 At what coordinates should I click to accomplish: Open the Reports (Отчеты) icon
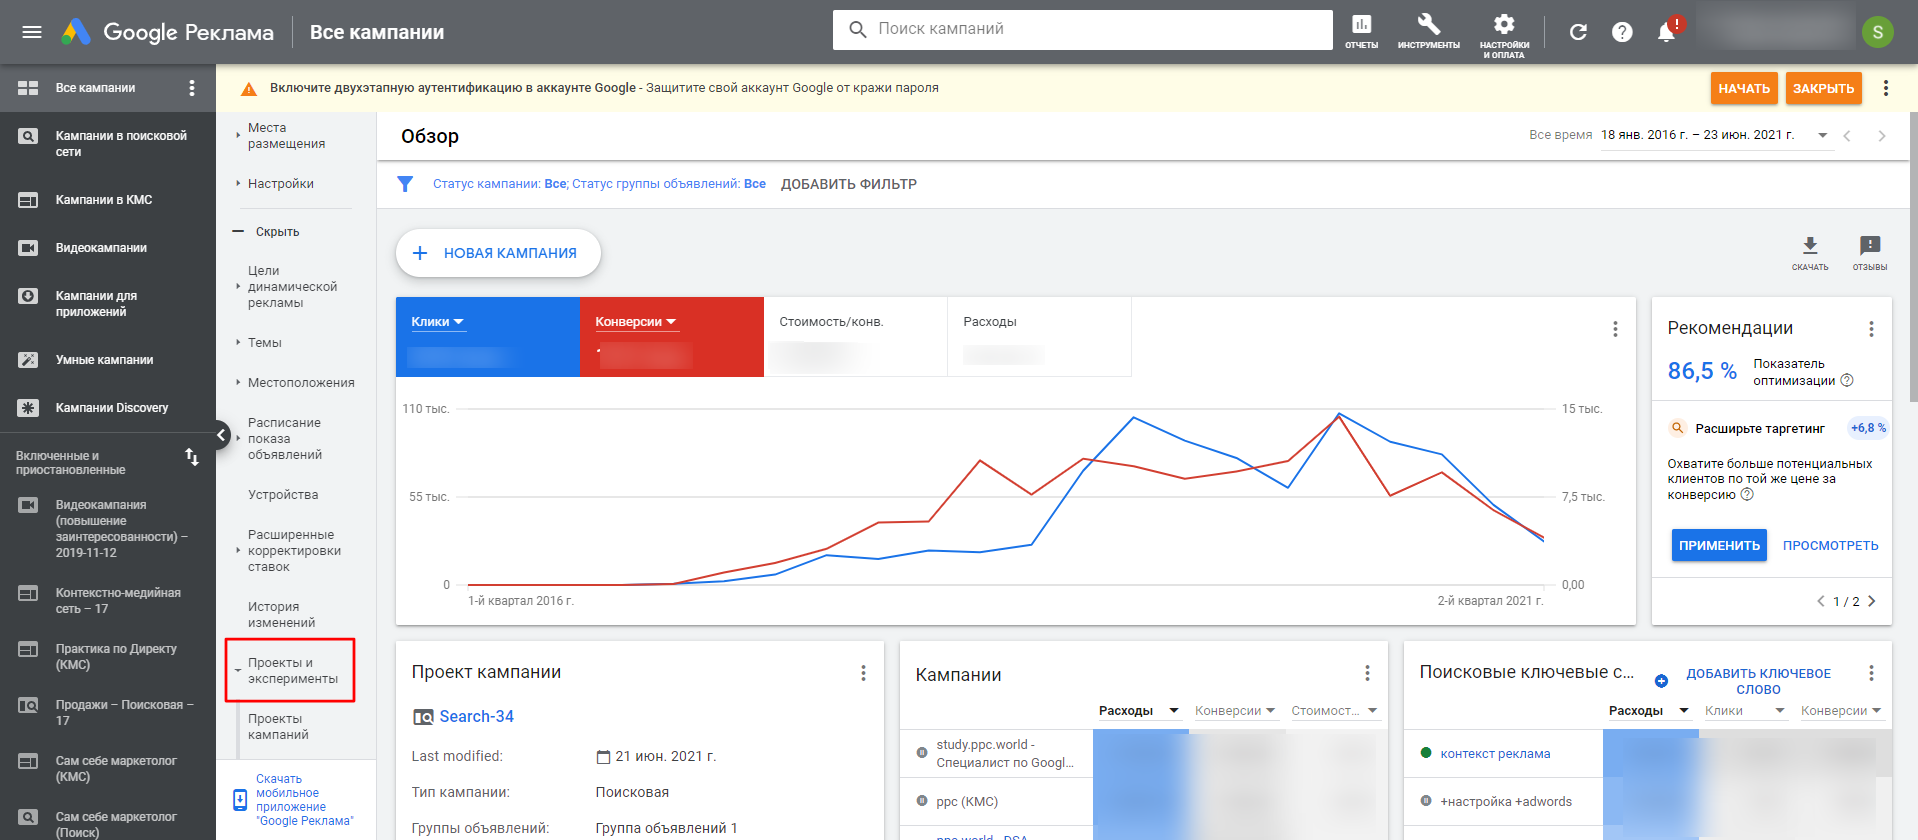pyautogui.click(x=1361, y=30)
